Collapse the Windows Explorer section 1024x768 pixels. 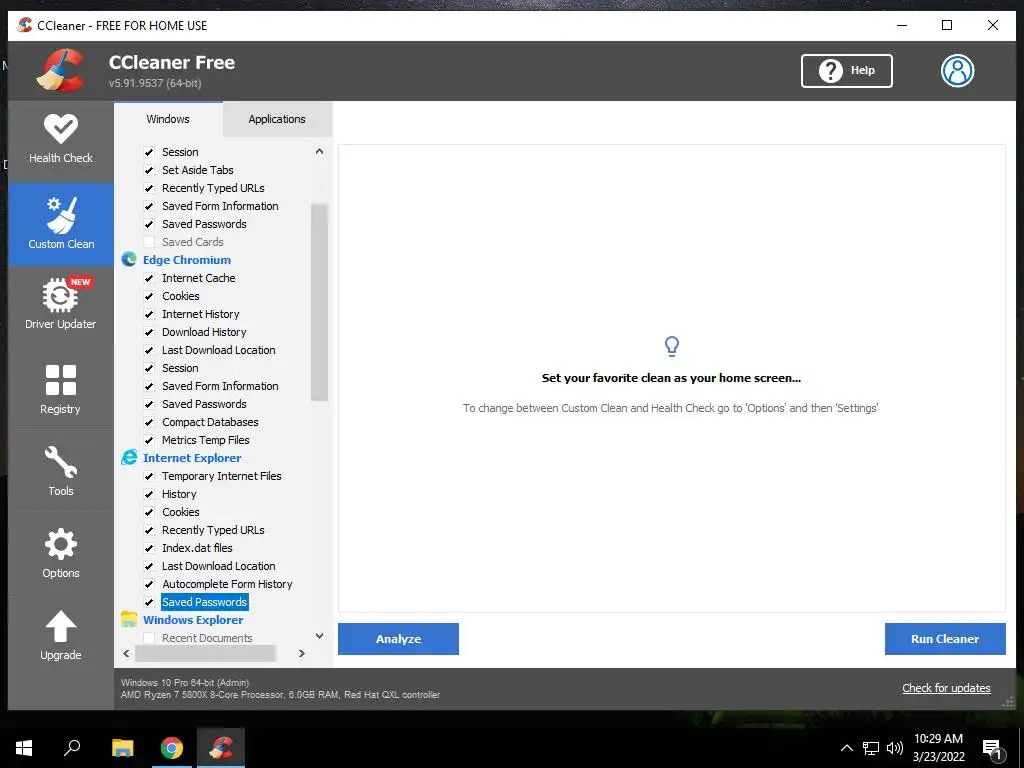tap(193, 620)
